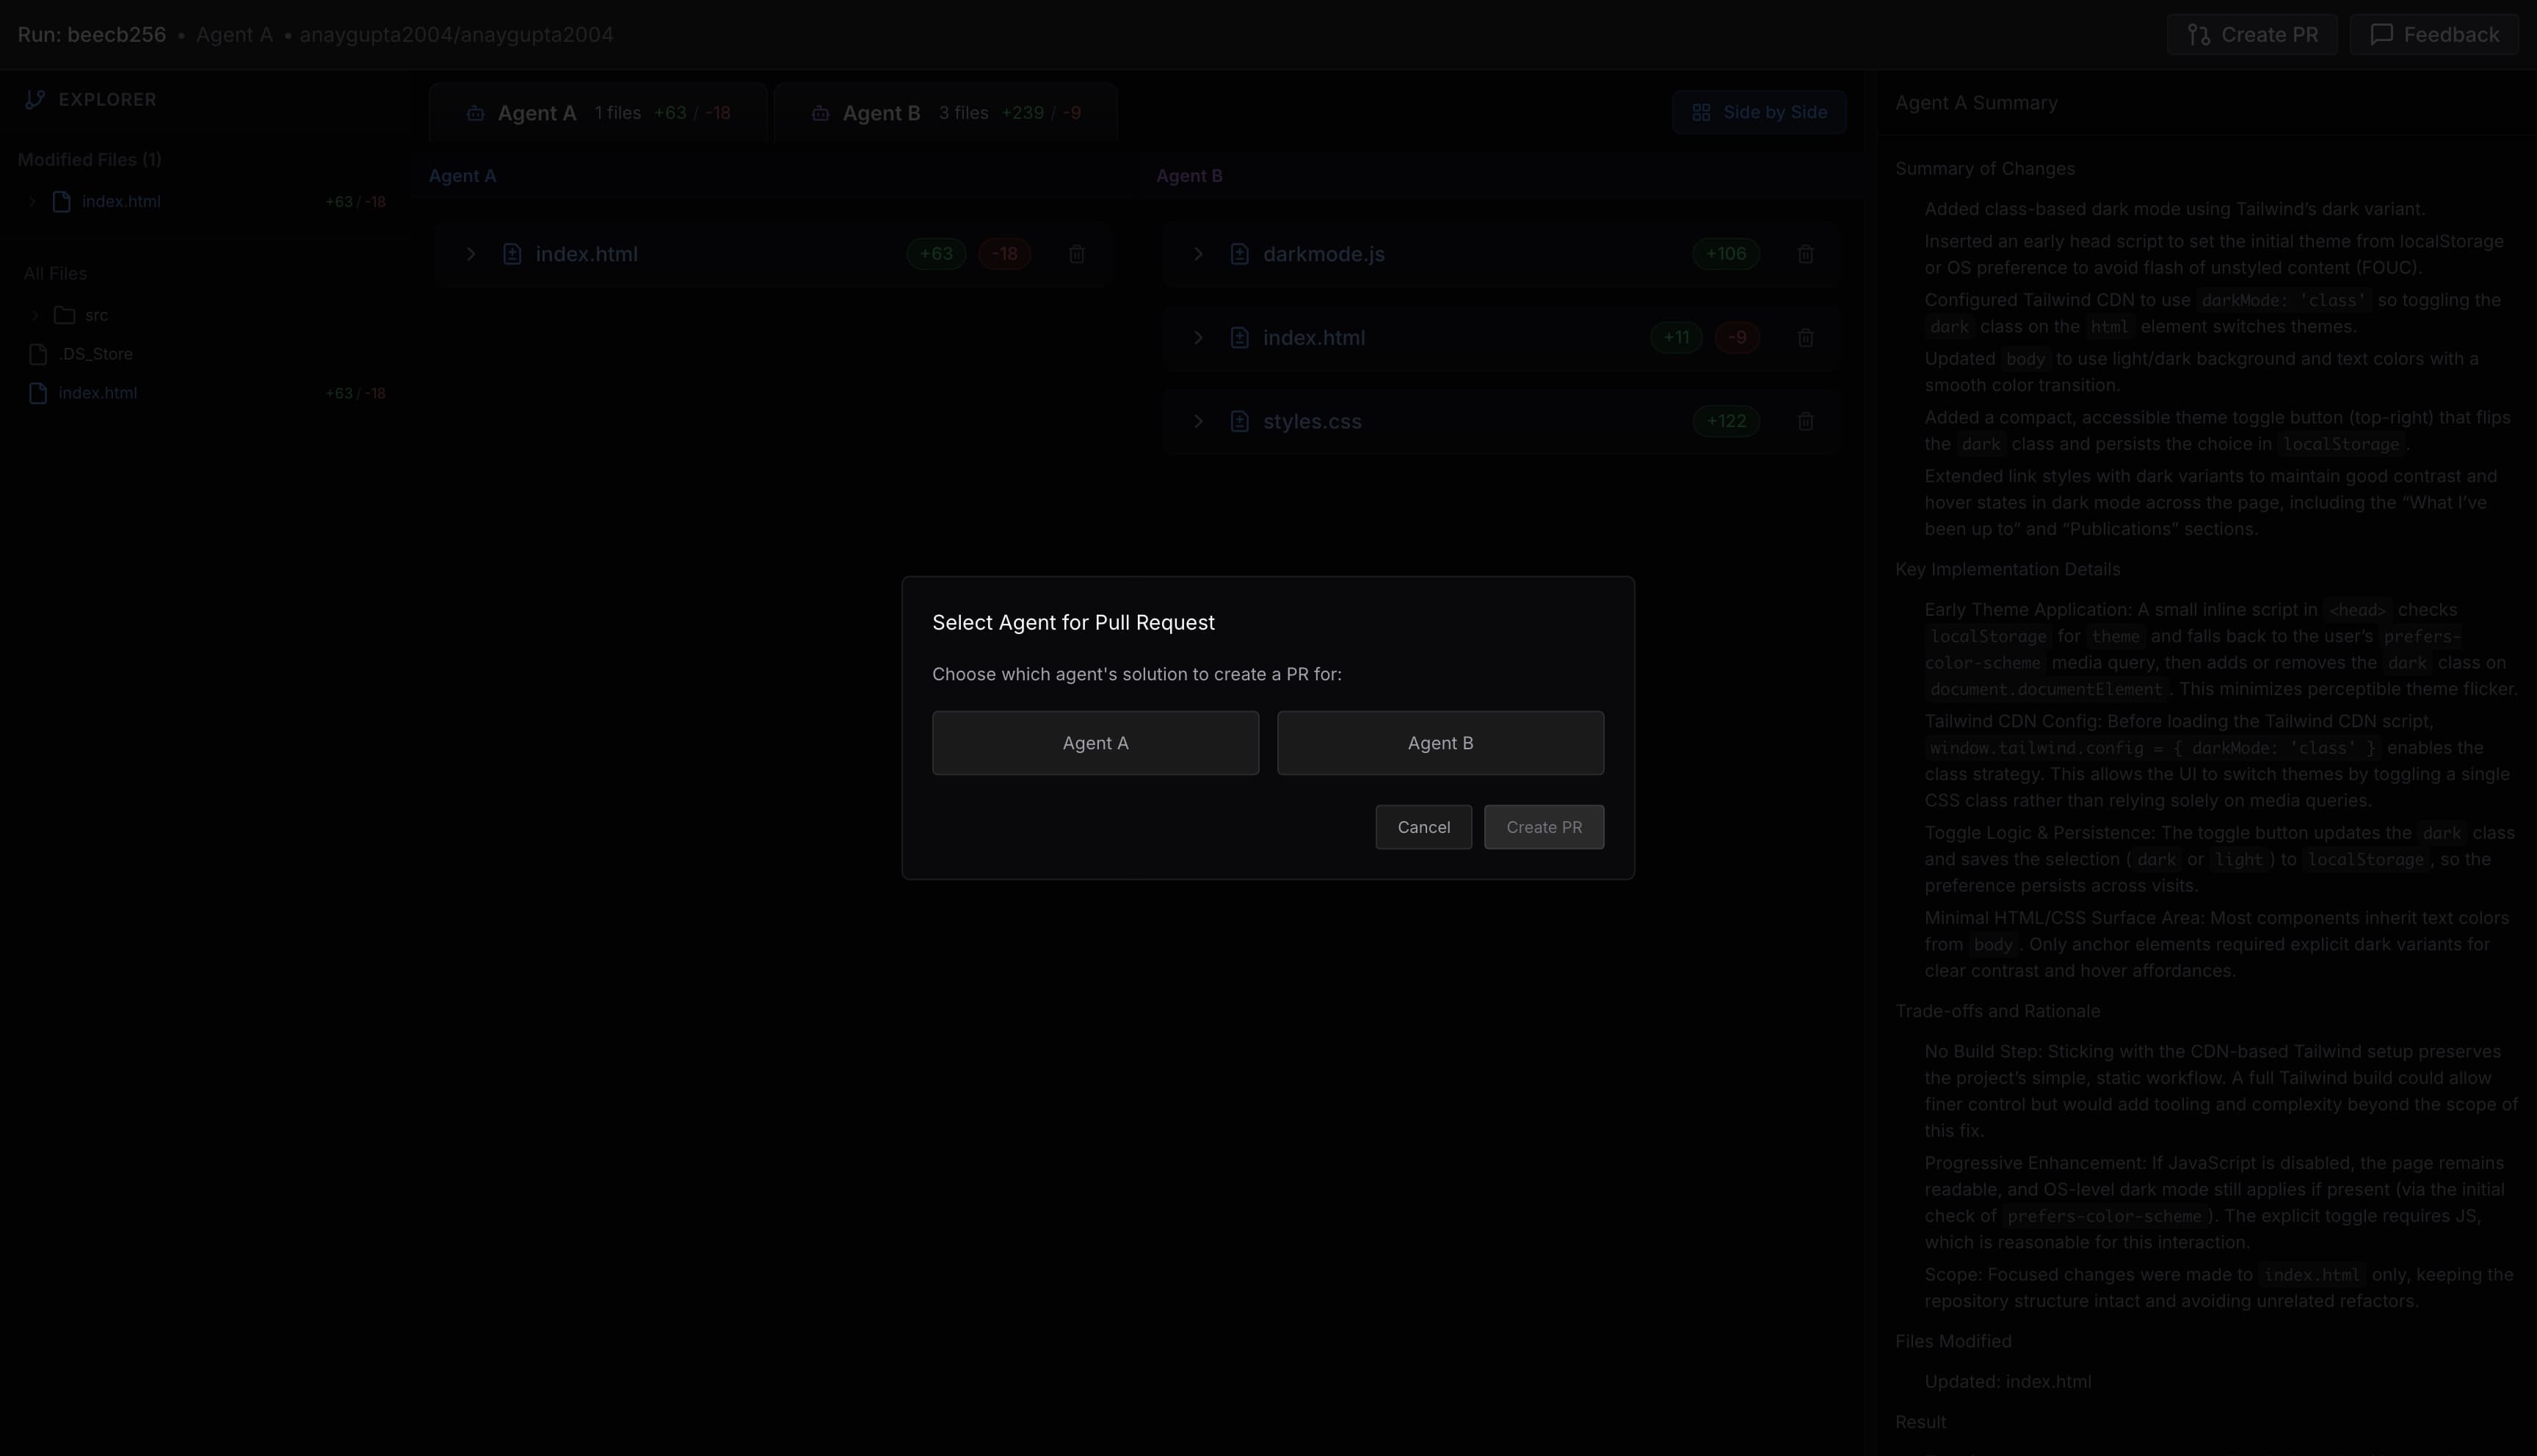This screenshot has height=1456, width=2537.
Task: Click the file icon next to darkmode.js
Action: click(1239, 254)
